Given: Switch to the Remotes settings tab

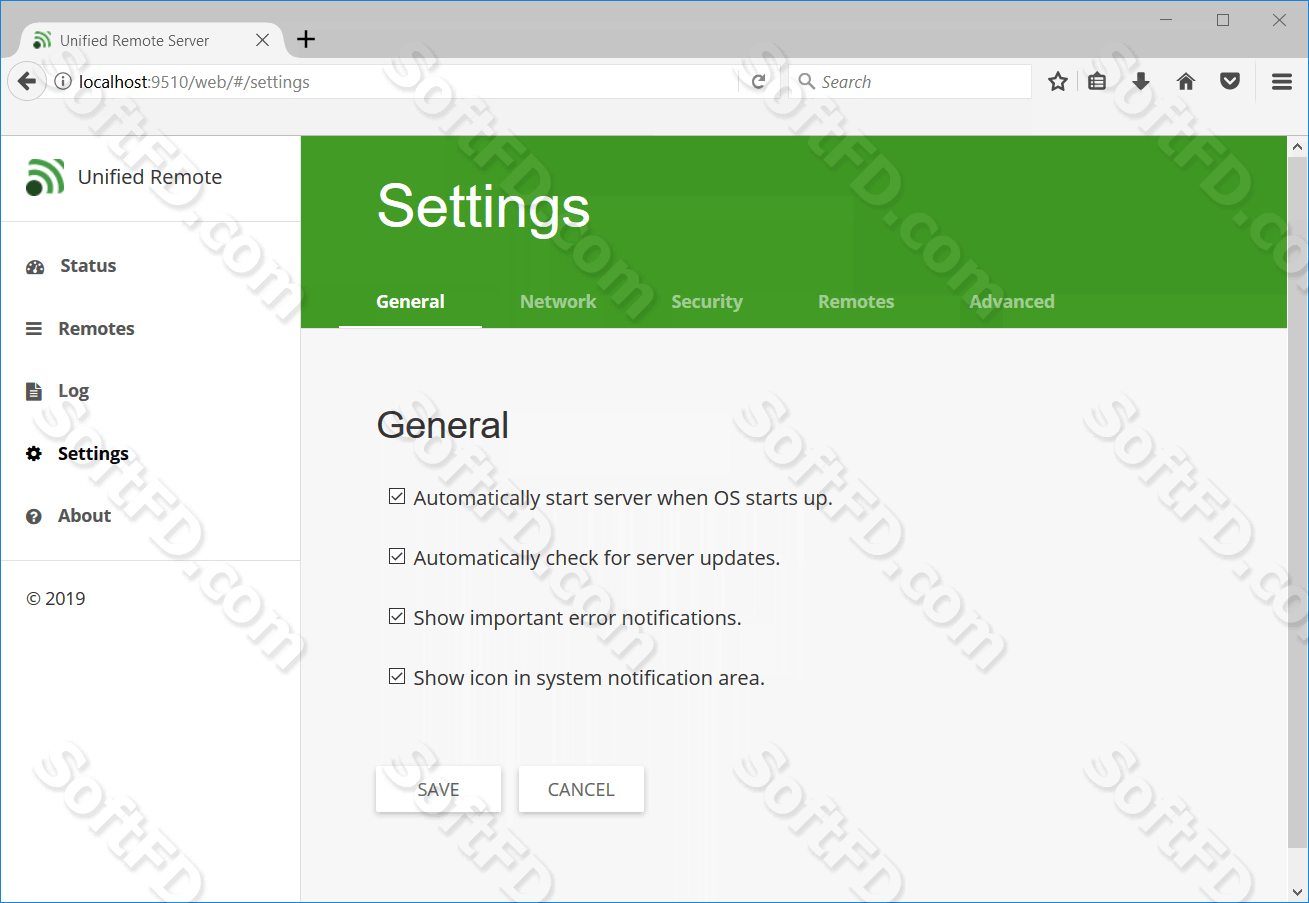Looking at the screenshot, I should (856, 302).
